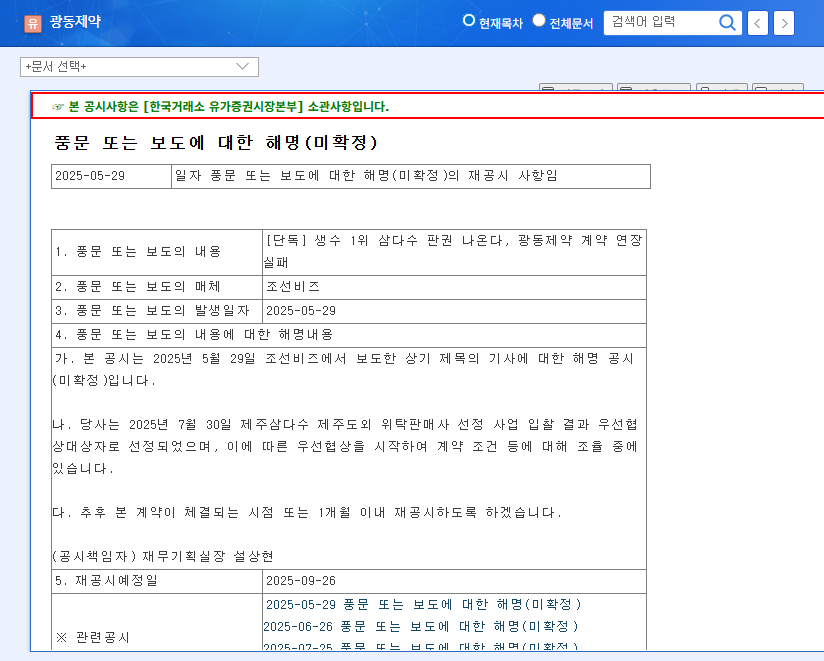Click (공시책임자) 재무기획실장 설상현 line
824x661 pixels.
[163, 556]
